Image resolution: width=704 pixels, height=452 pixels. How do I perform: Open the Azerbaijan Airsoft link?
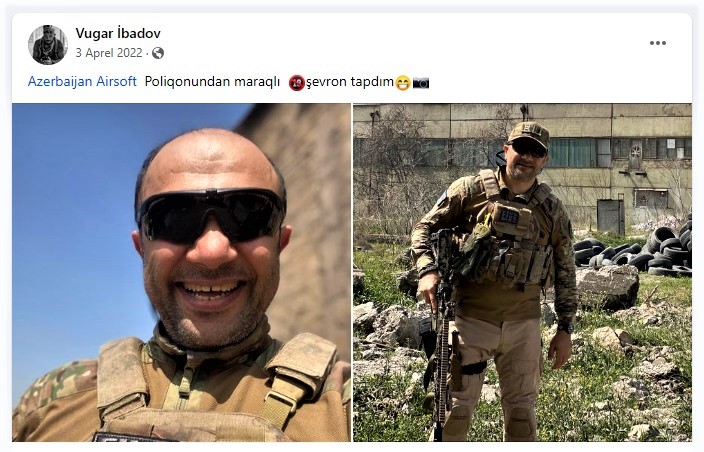click(82, 81)
